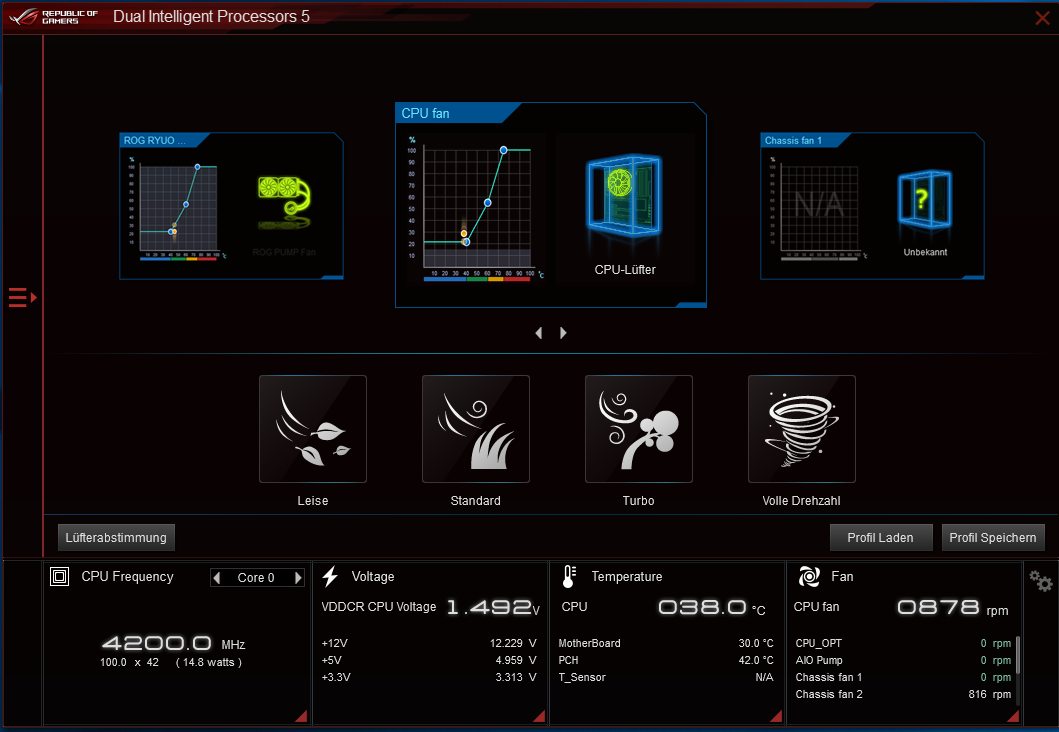Click the '+5V' voltage row
The image size is (1059, 732).
(429, 660)
